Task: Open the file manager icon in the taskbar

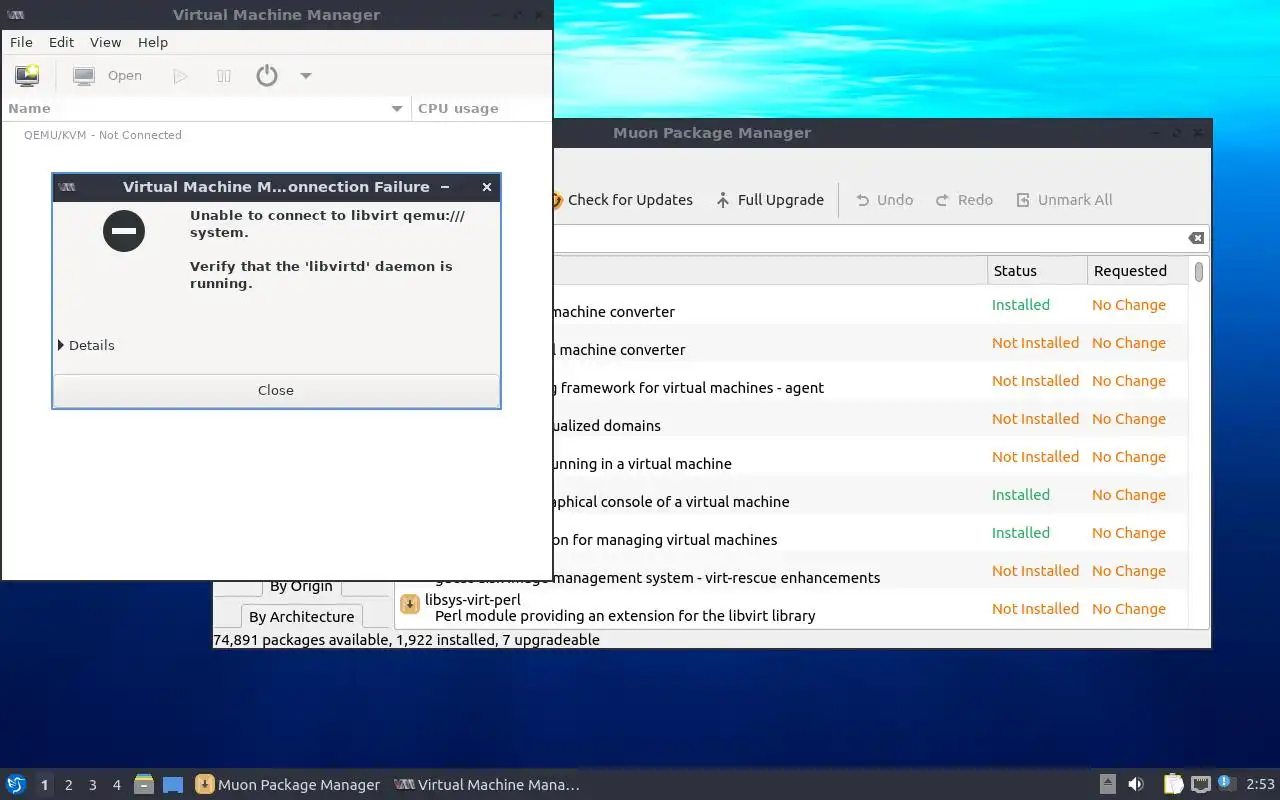Action: pyautogui.click(x=144, y=784)
